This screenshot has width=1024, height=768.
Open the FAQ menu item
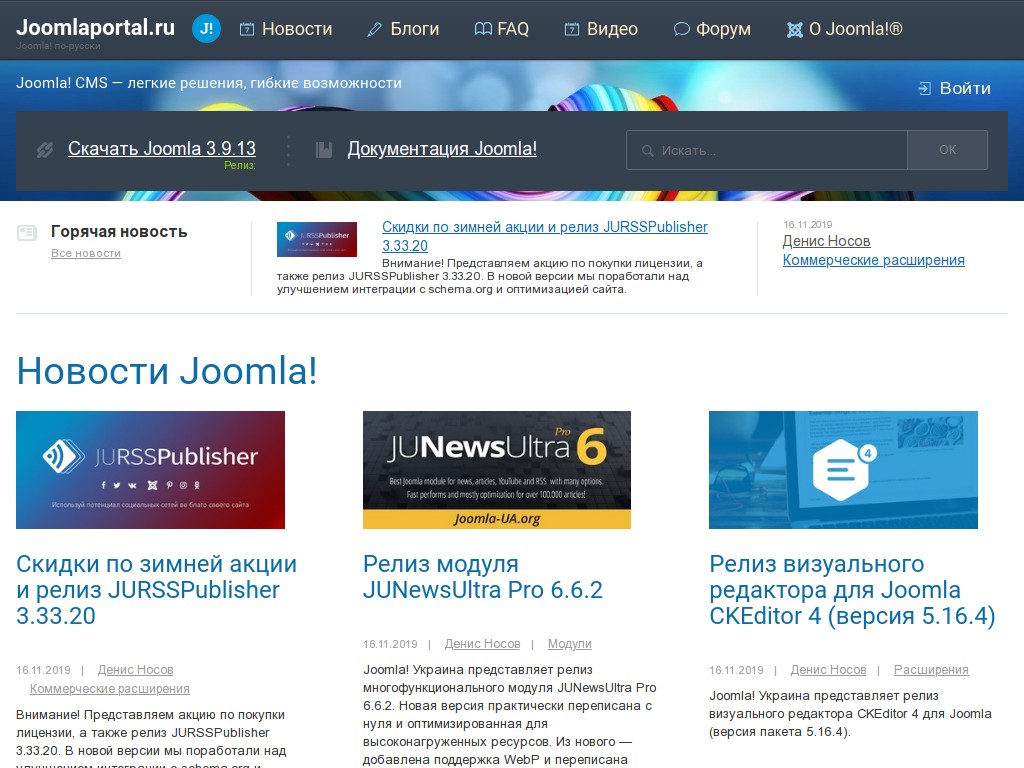513,29
